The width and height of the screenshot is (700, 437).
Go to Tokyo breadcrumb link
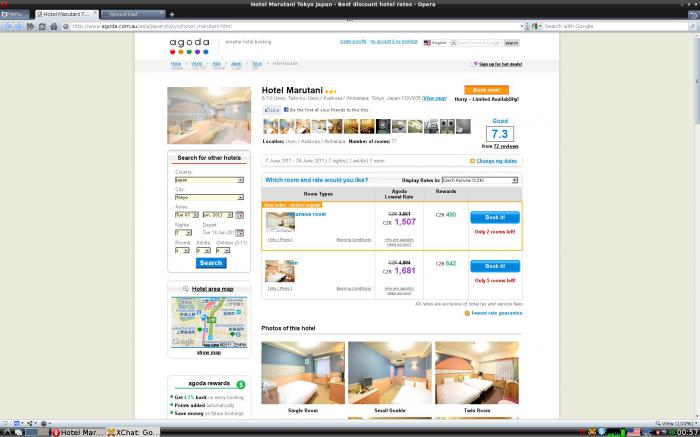(x=257, y=64)
